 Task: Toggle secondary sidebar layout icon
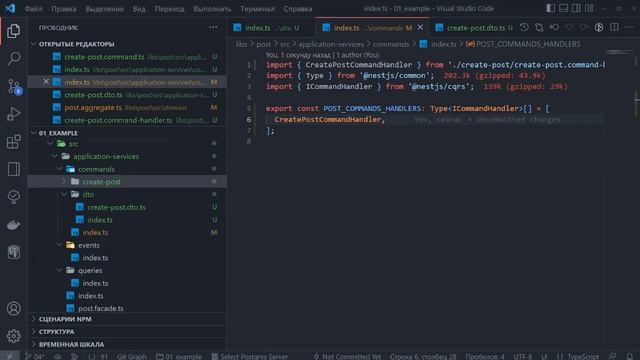click(x=576, y=8)
